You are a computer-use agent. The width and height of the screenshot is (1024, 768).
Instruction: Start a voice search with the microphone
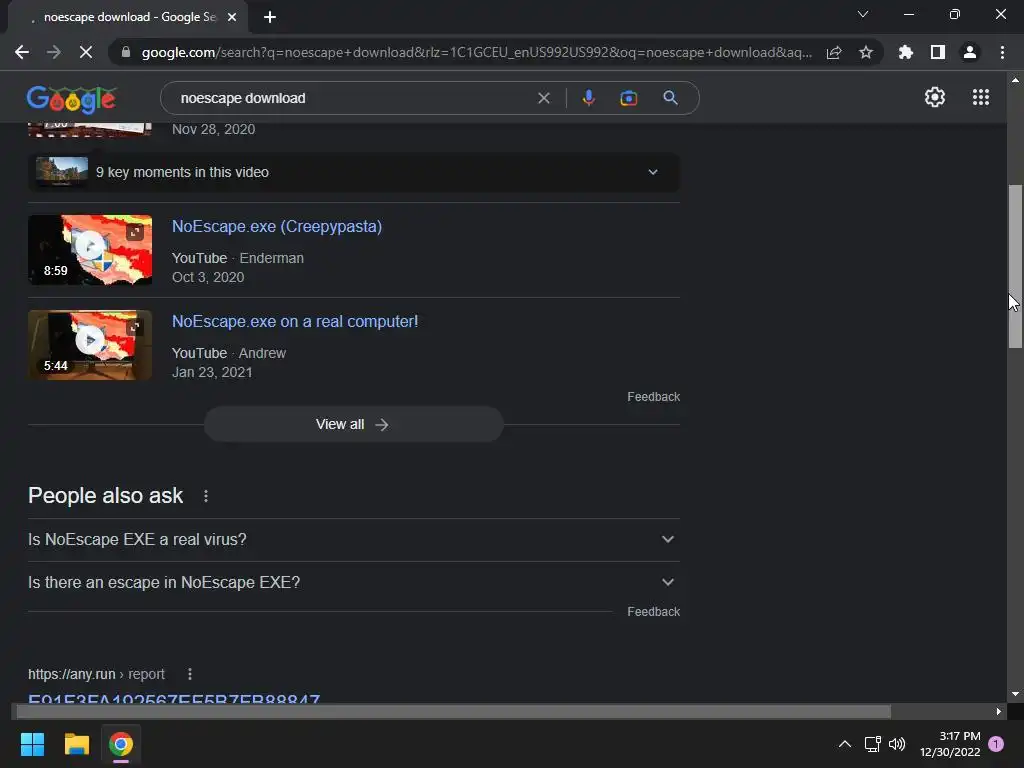(588, 98)
